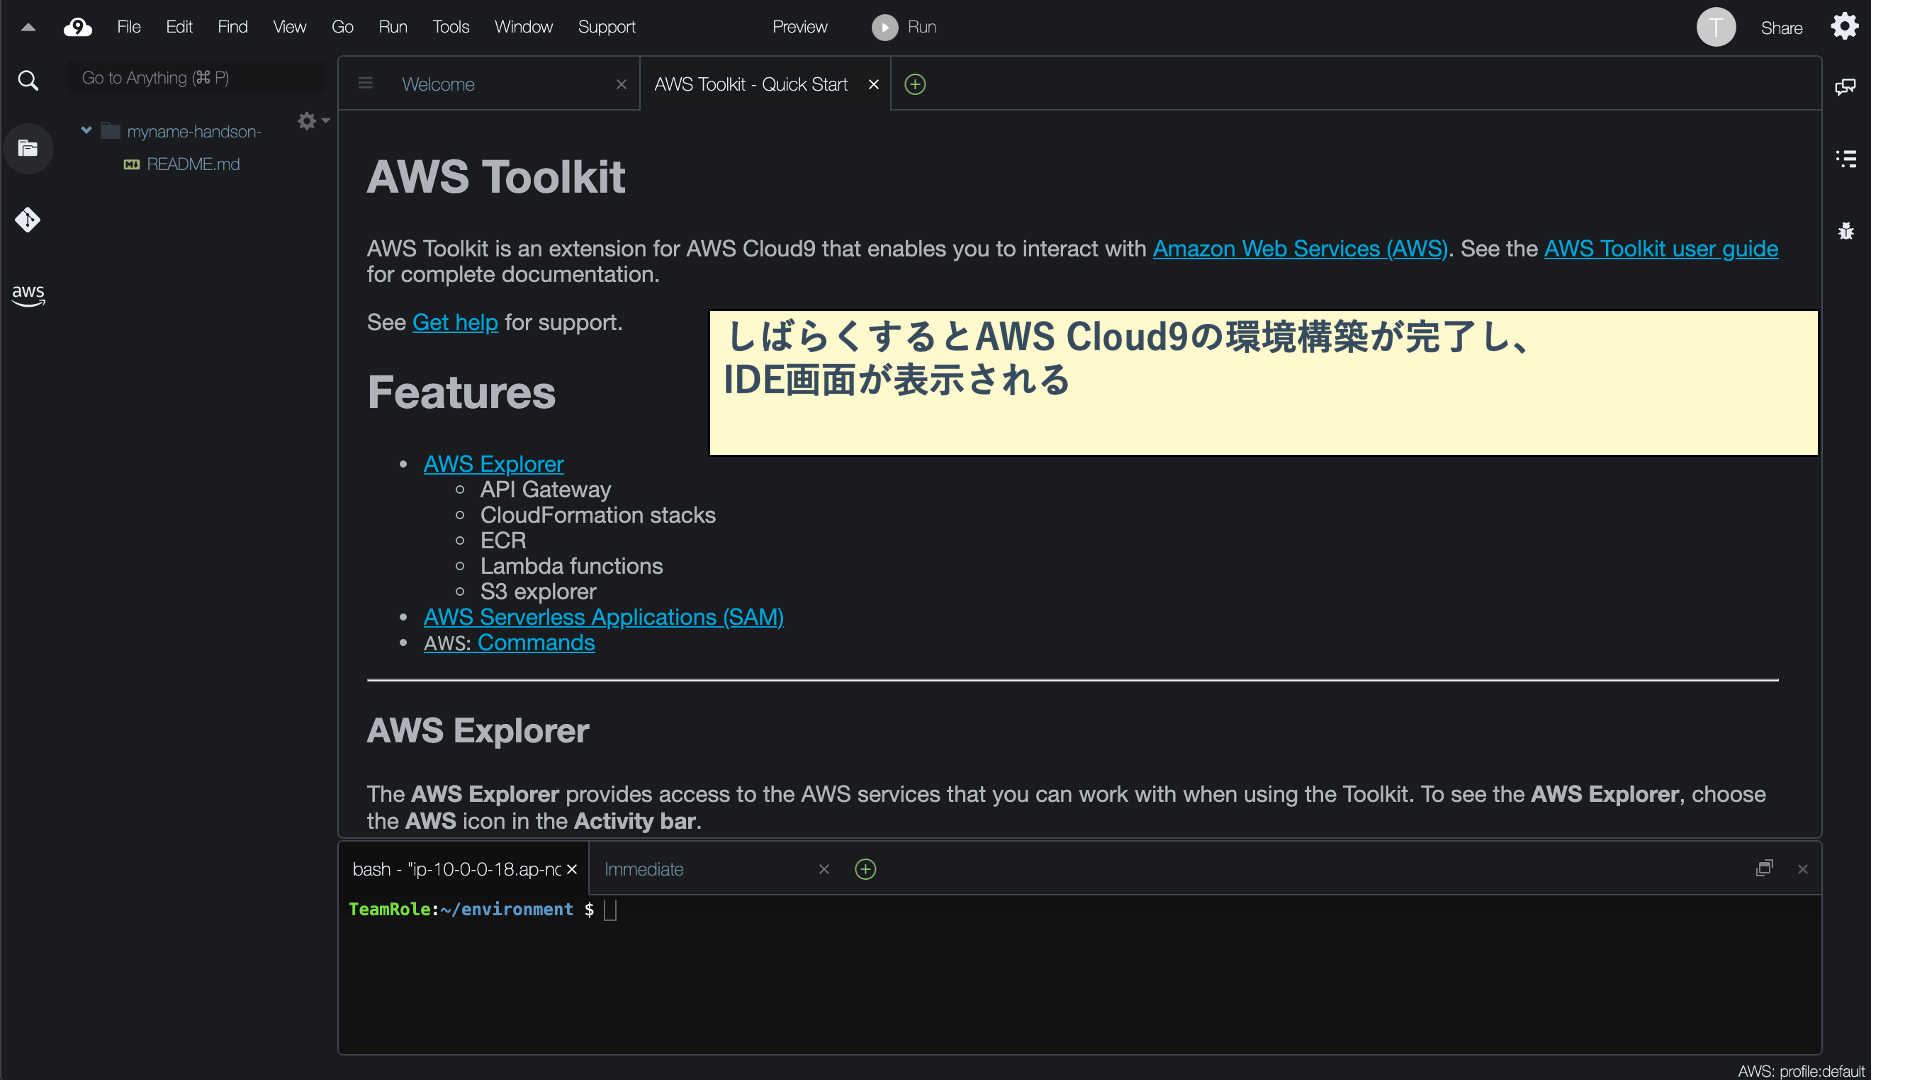
Task: Click AWS: profile:default status
Action: point(1801,1071)
